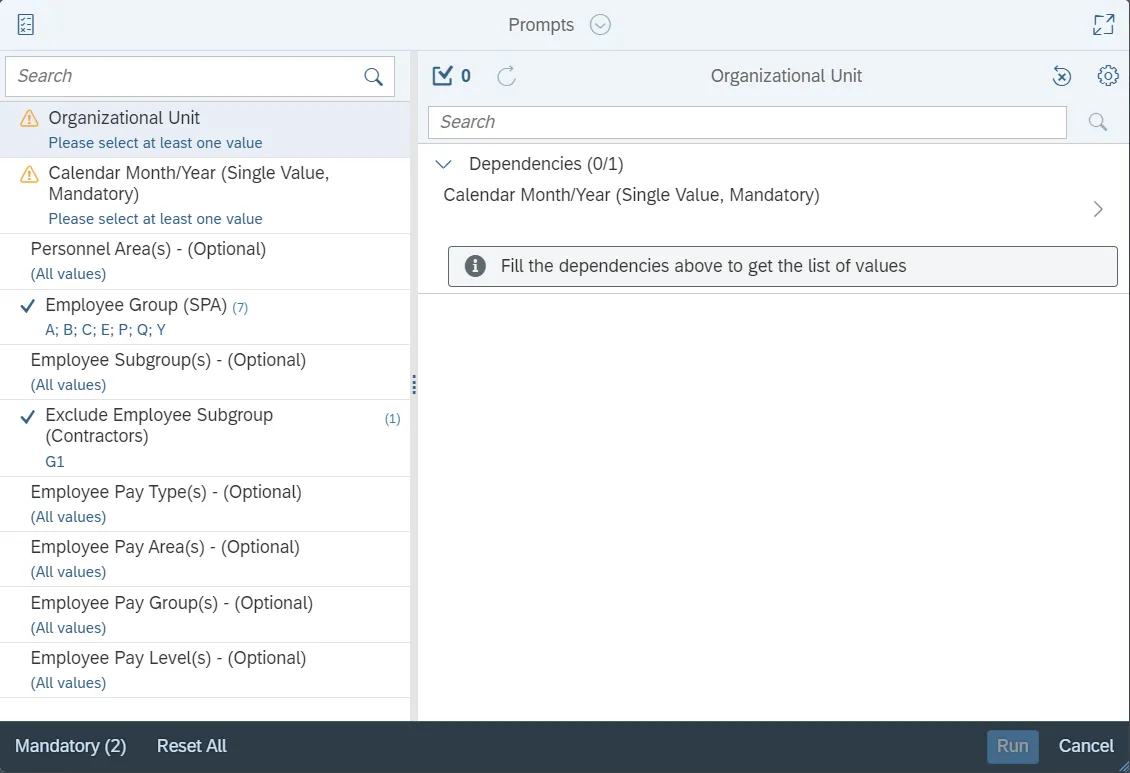Click the Organizational Unit values search field

tap(746, 122)
